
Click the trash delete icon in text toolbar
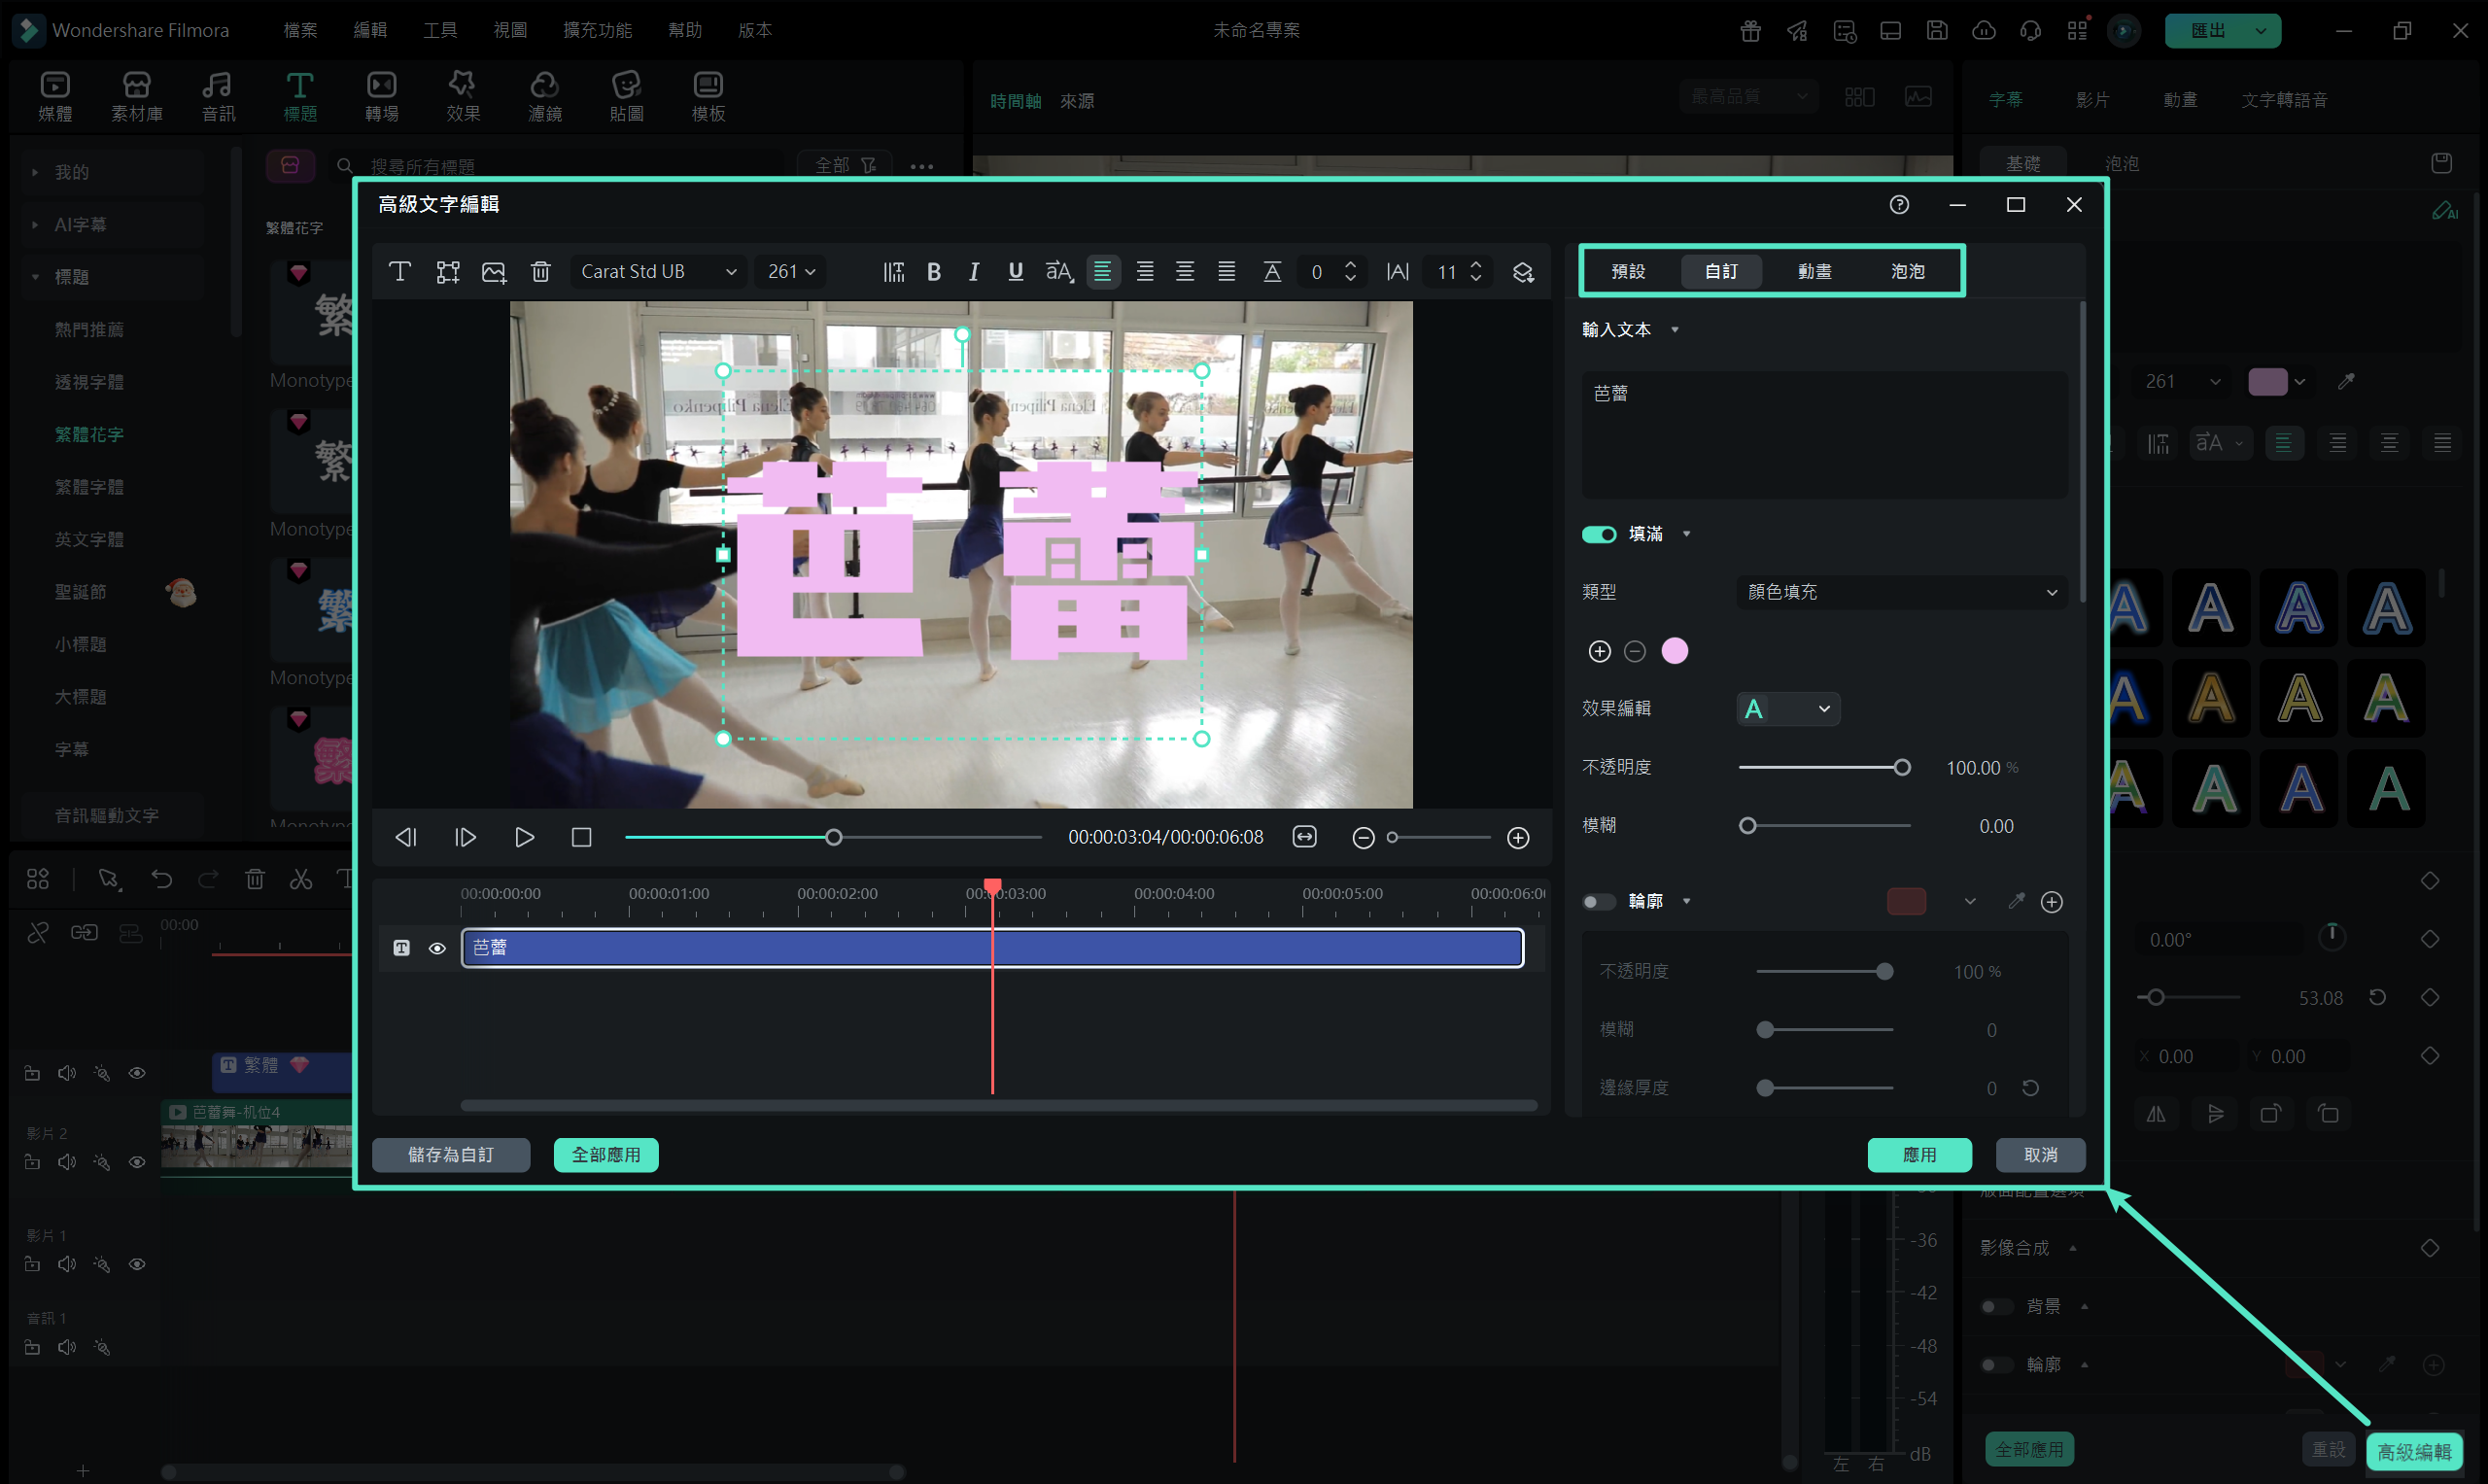coord(540,271)
